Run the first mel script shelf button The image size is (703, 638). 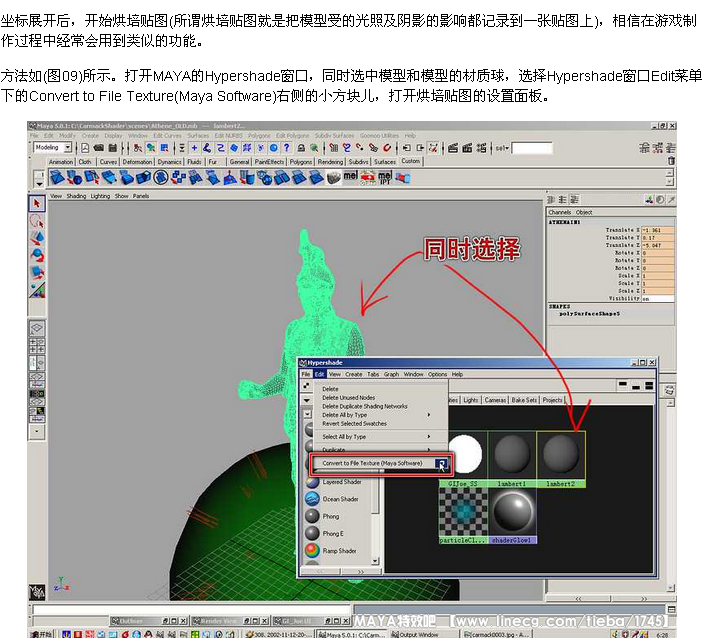[350, 177]
